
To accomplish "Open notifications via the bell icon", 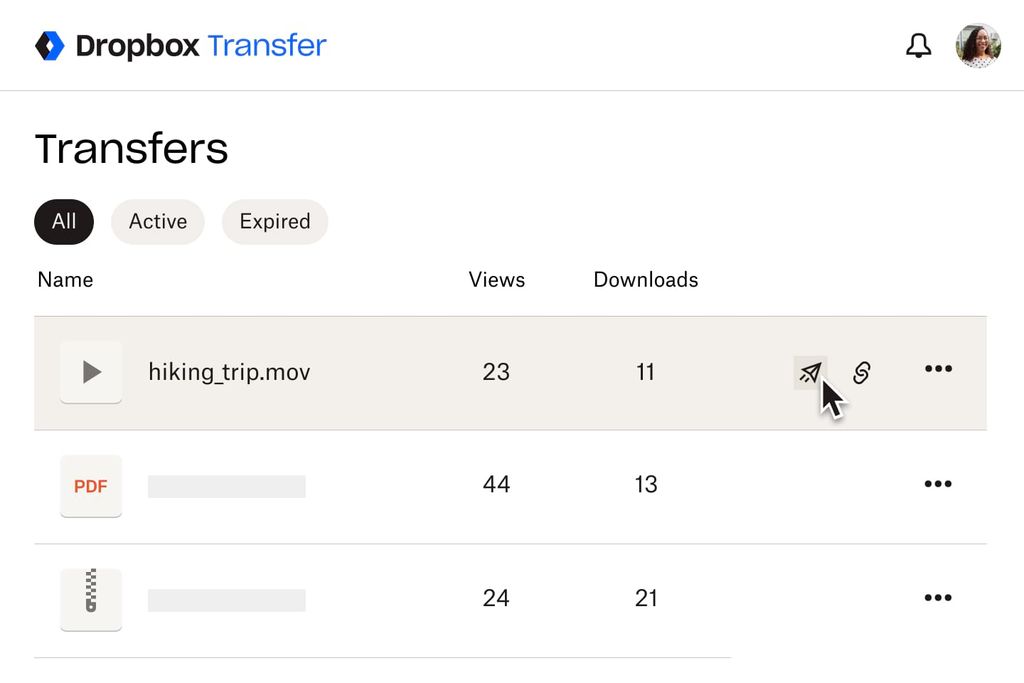I will click(x=918, y=45).
